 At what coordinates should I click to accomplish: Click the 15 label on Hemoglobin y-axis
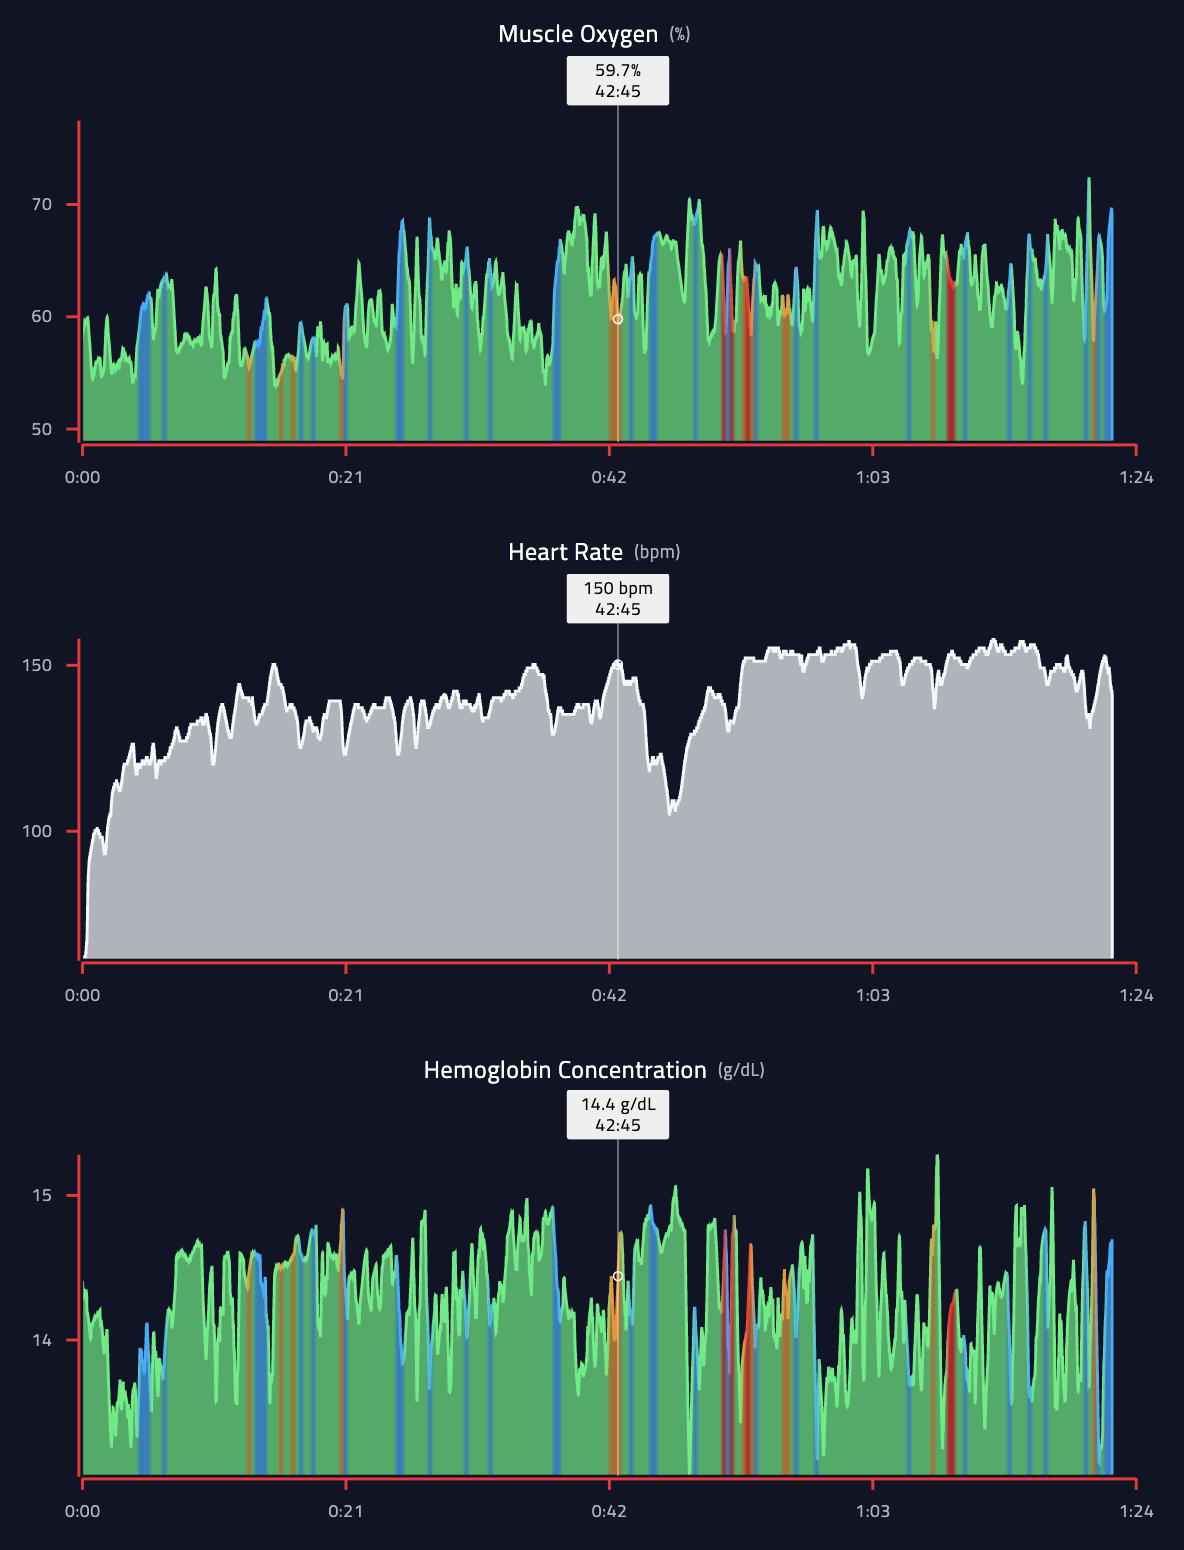(x=42, y=1195)
